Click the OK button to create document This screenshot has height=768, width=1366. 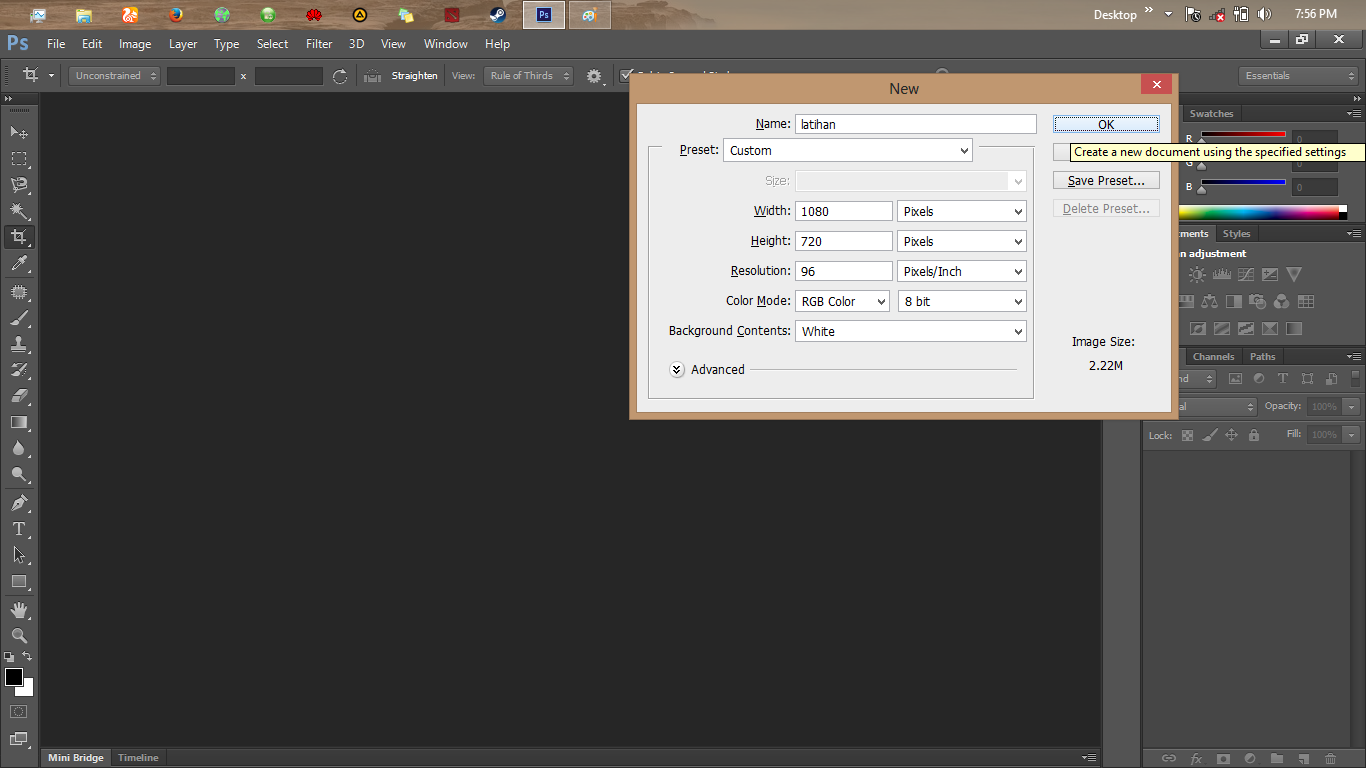point(1105,124)
